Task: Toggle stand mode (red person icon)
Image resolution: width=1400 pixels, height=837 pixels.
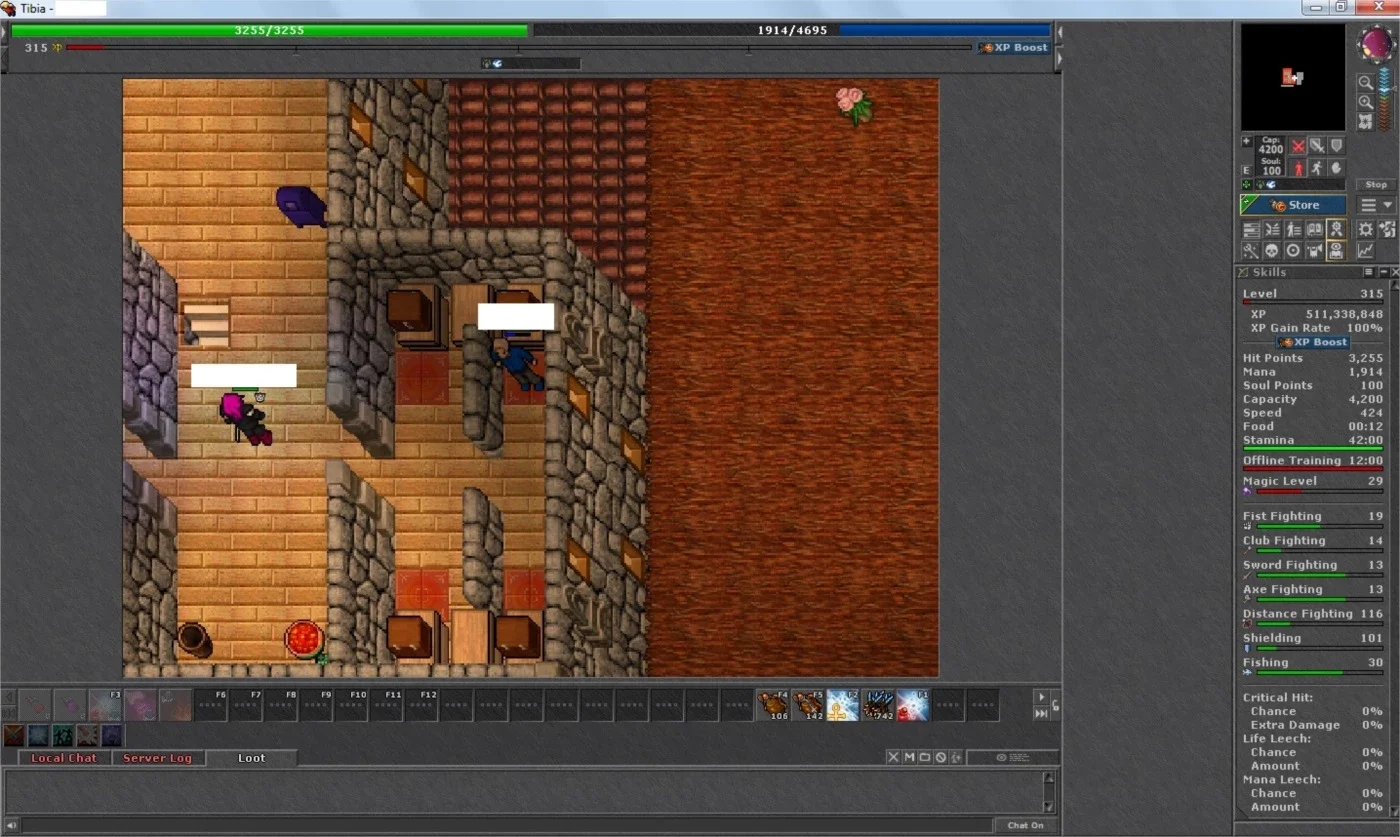Action: (1299, 168)
